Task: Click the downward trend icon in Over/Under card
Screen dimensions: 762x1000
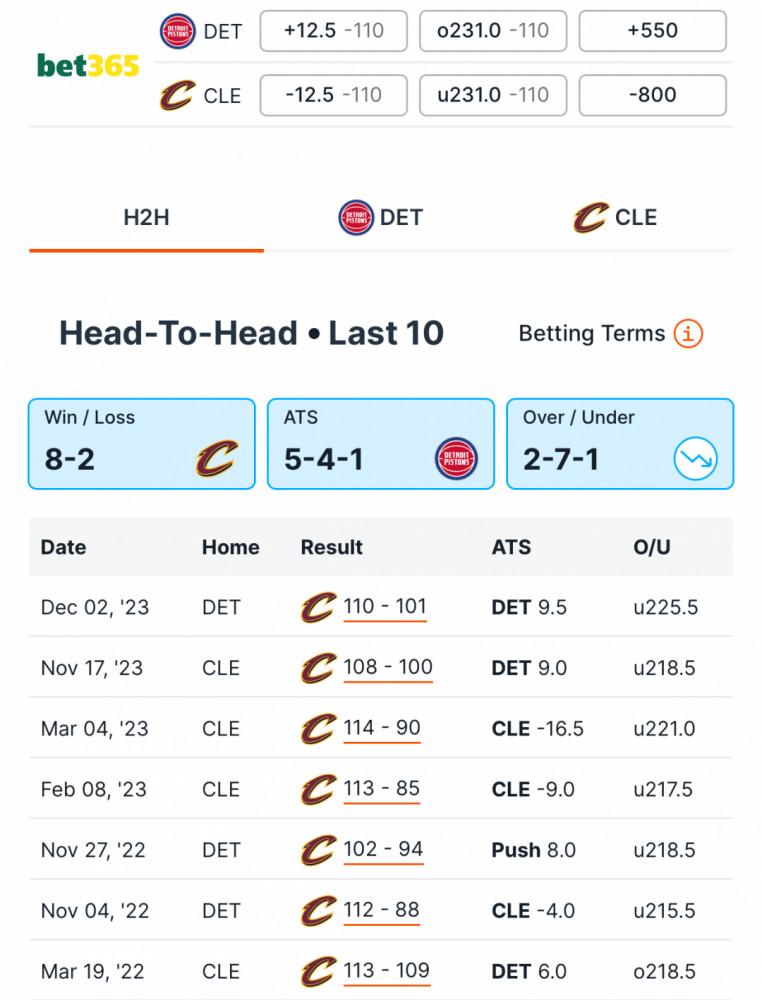Action: coord(696,459)
